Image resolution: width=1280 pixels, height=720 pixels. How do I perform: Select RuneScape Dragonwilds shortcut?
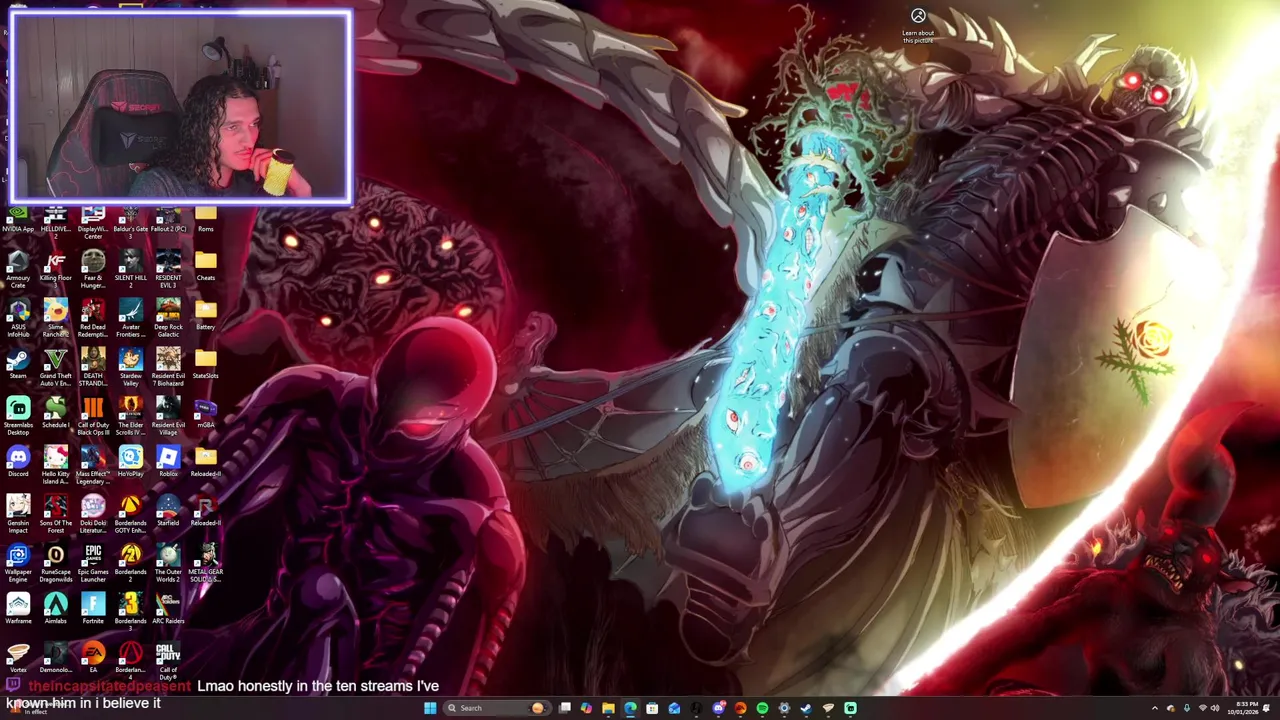(x=55, y=564)
